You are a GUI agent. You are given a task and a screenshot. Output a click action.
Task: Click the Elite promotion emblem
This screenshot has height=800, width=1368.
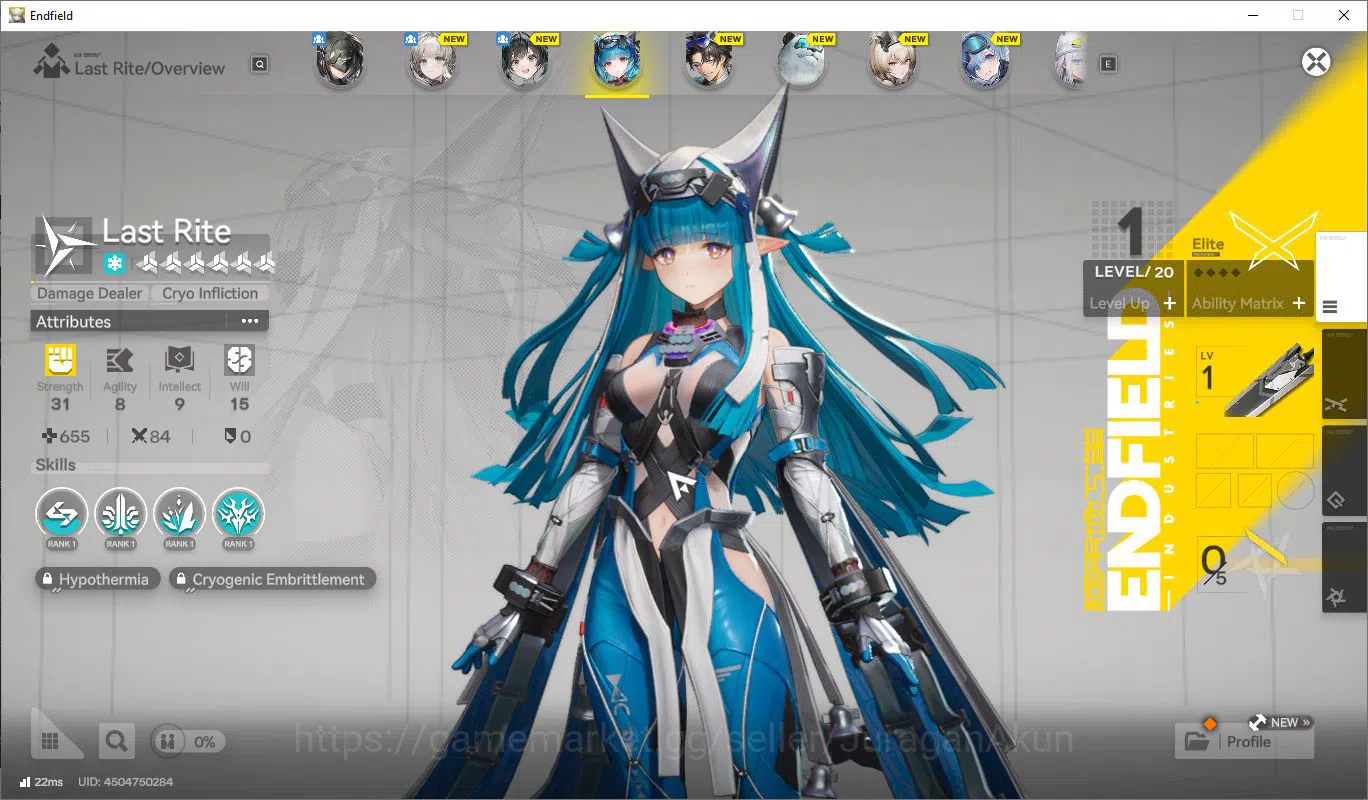pyautogui.click(x=1273, y=240)
